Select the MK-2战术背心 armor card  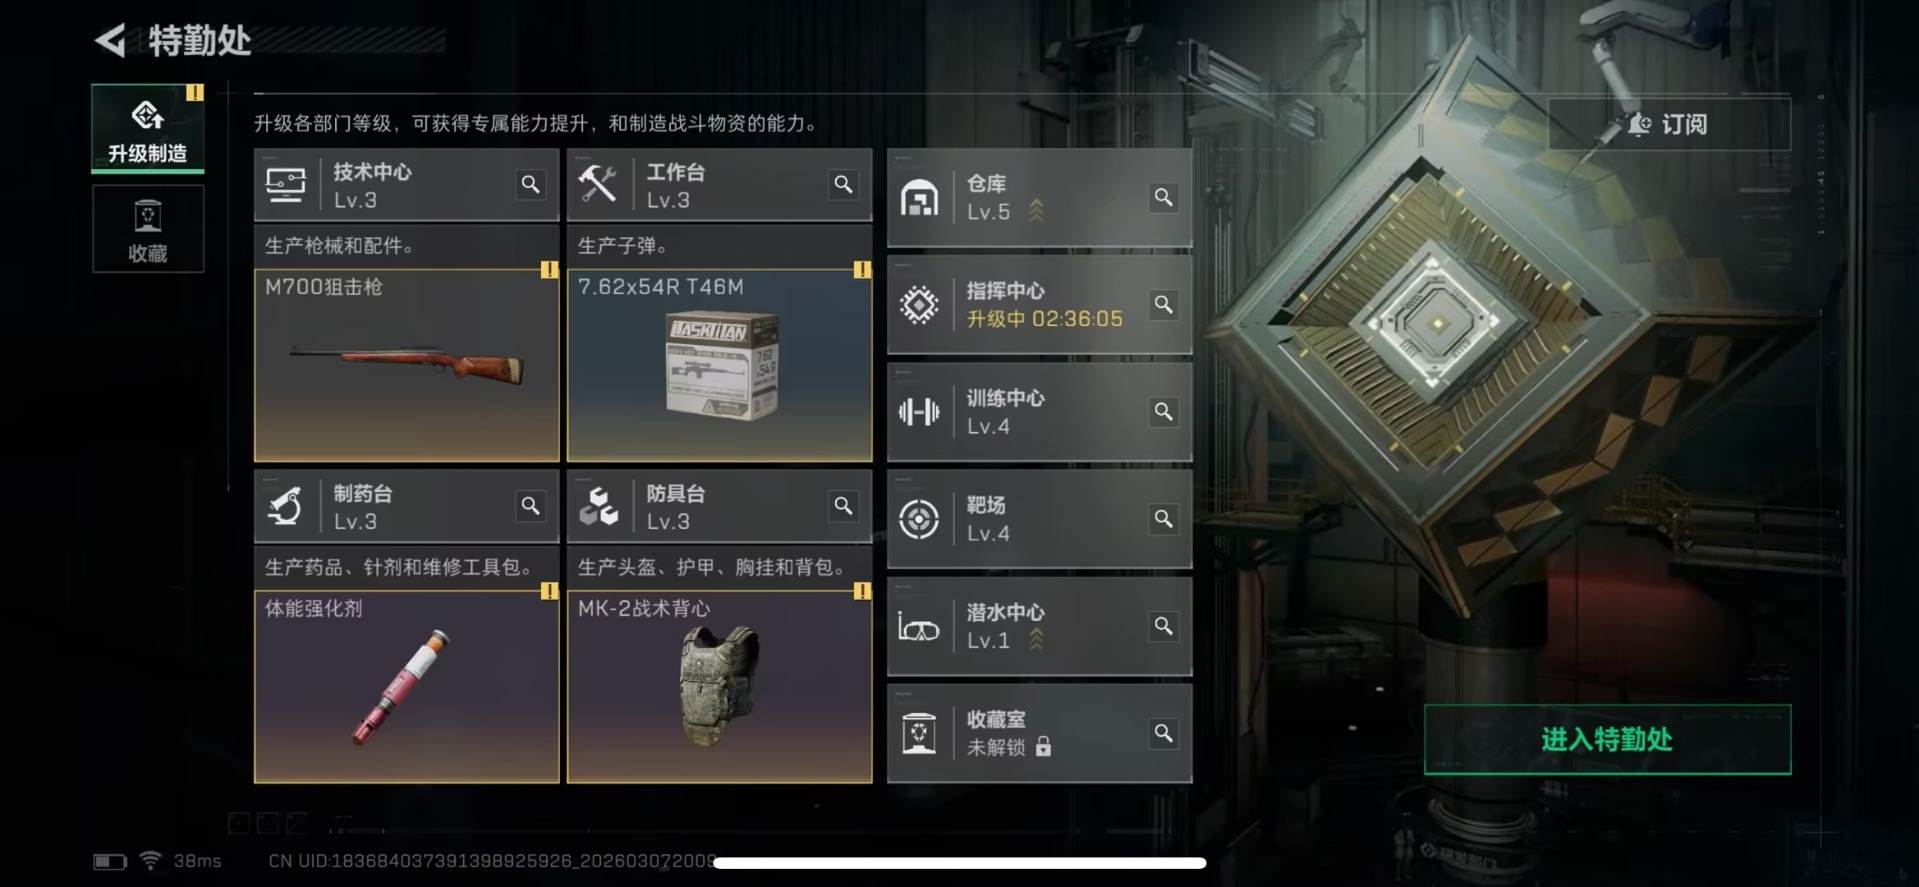tap(719, 687)
